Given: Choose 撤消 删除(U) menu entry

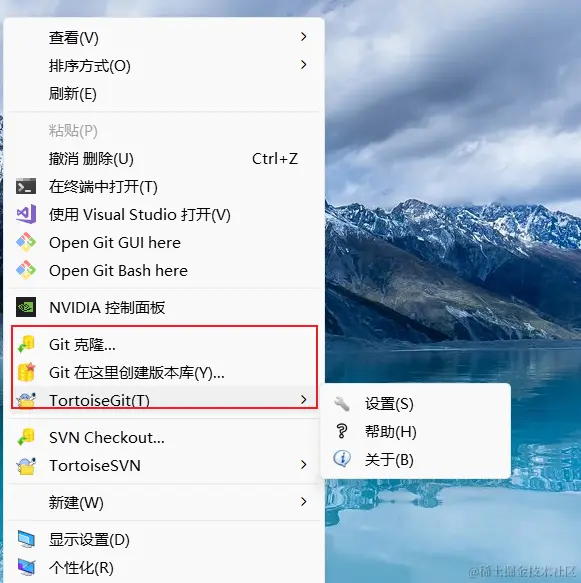Looking at the screenshot, I should 164,159.
